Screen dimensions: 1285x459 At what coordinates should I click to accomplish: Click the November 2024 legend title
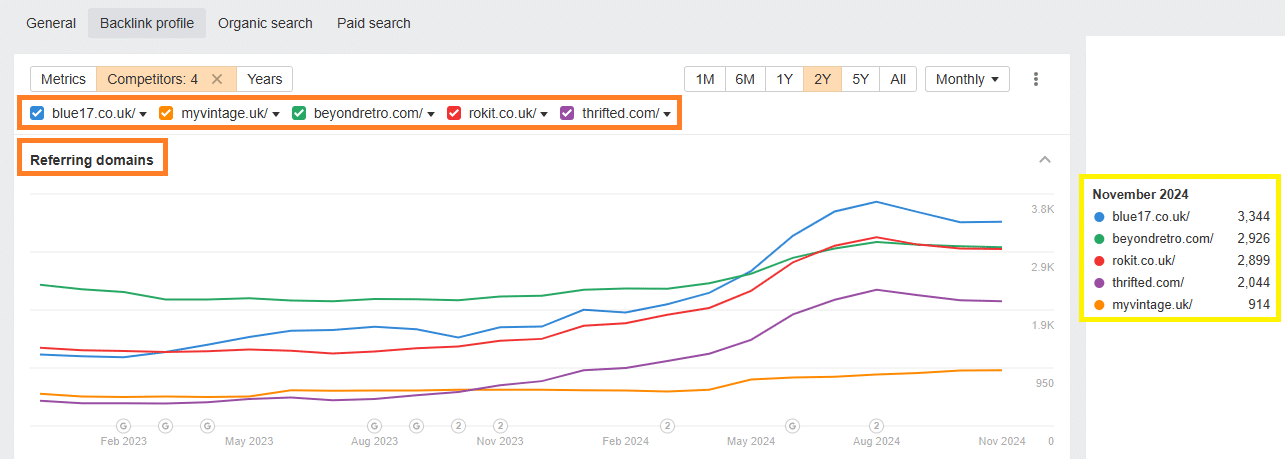click(x=1139, y=194)
